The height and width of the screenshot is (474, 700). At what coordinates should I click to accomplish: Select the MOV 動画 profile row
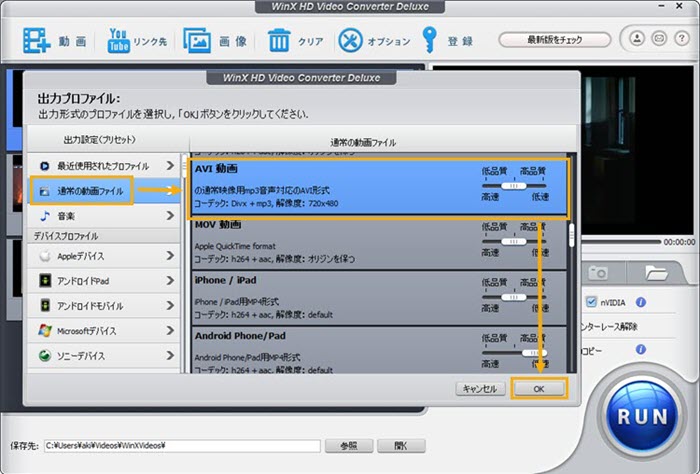tap(379, 244)
